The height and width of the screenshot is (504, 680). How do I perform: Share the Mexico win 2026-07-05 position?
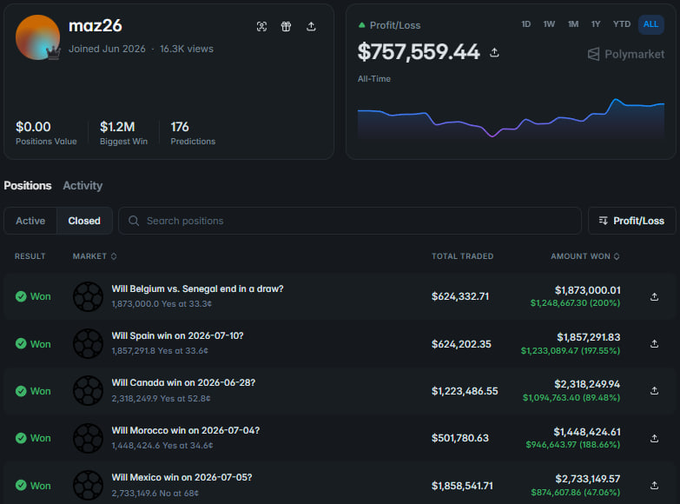point(654,485)
